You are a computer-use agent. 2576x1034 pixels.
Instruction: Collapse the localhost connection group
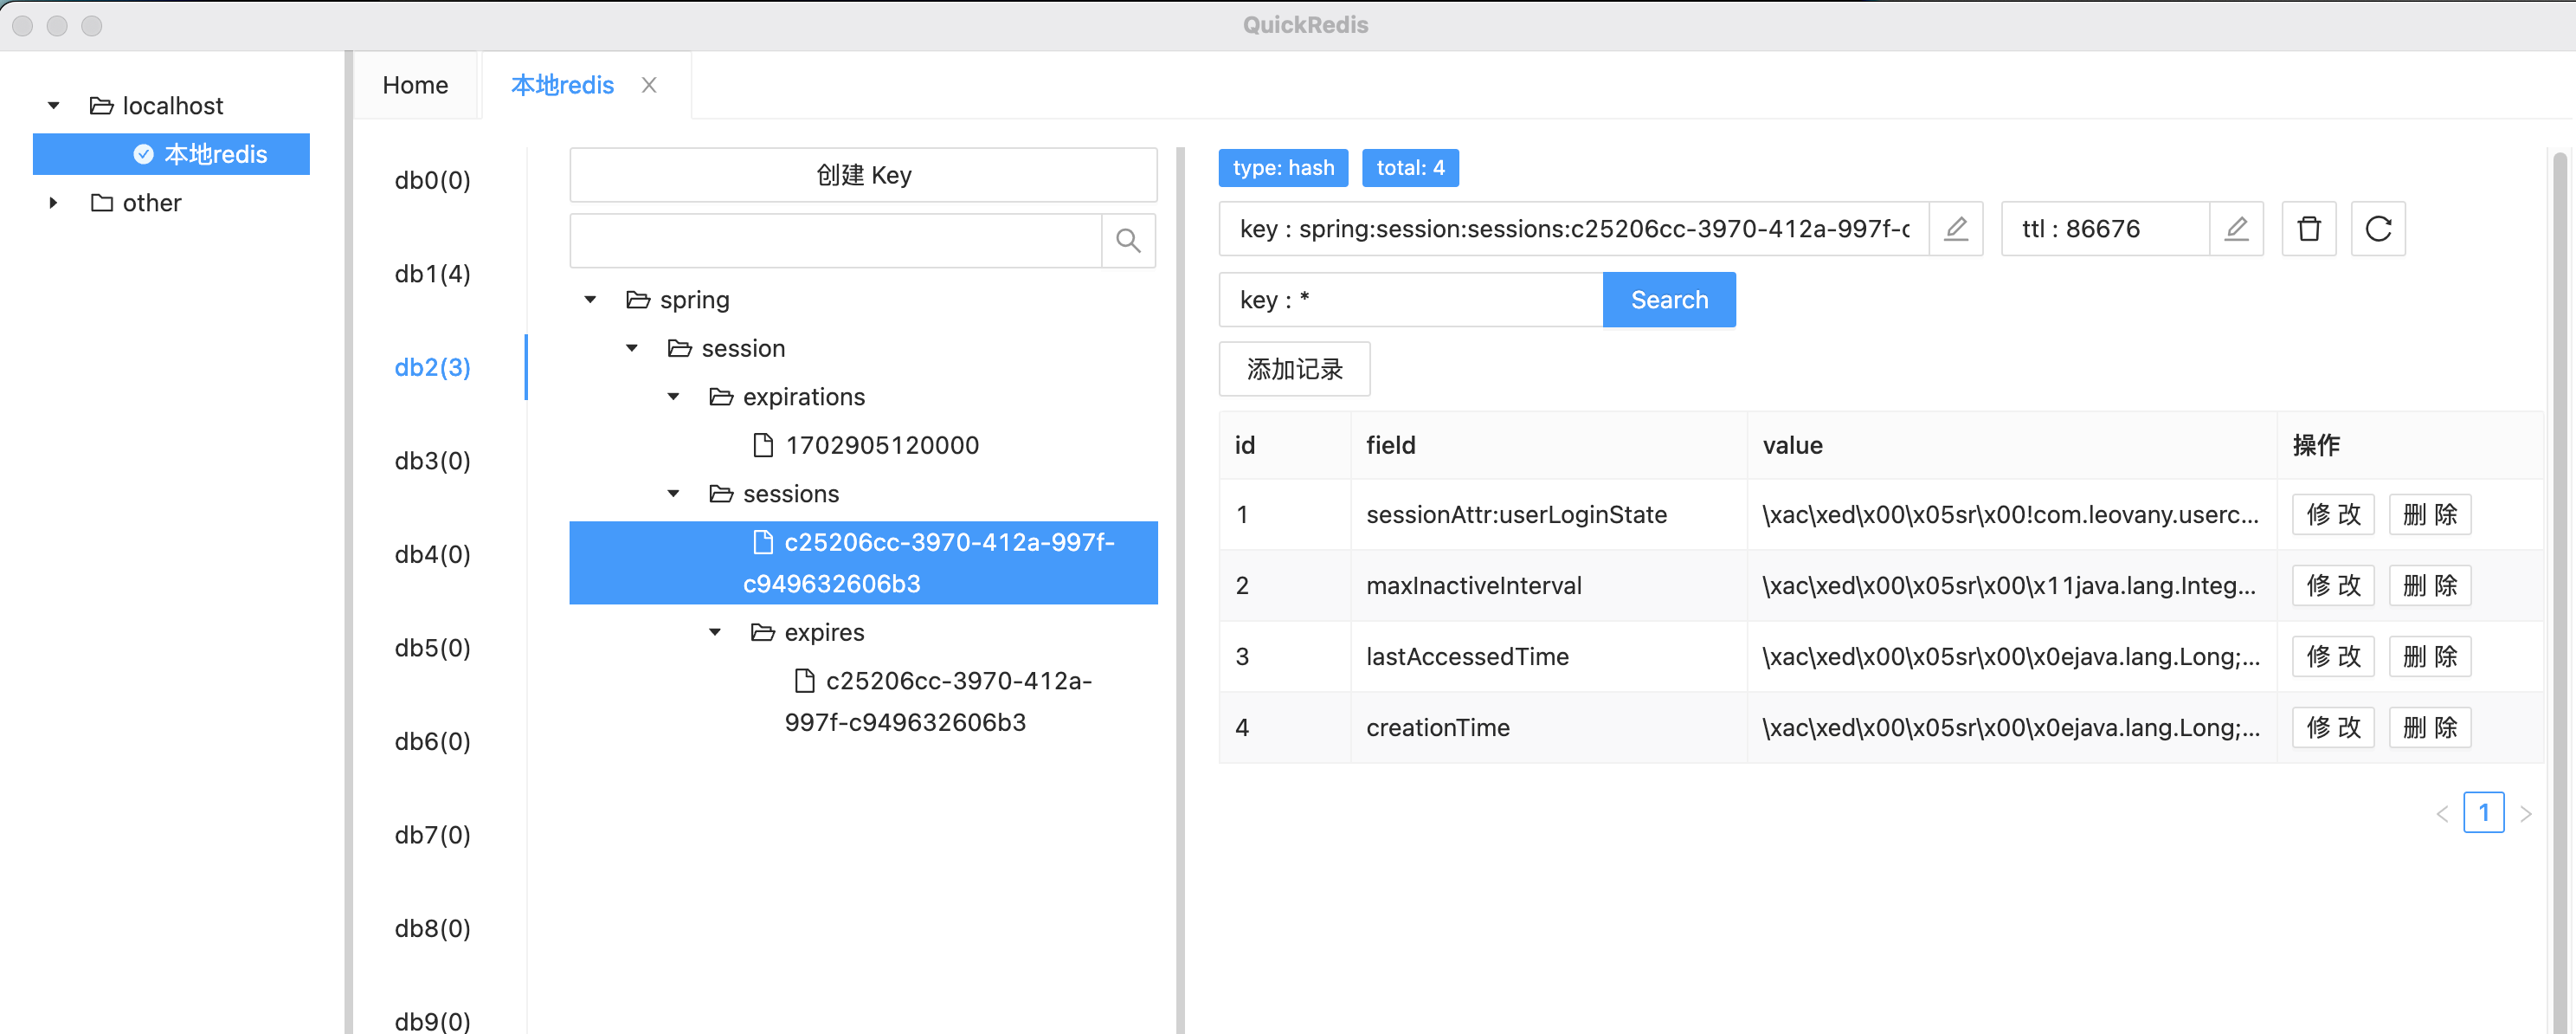tap(54, 105)
